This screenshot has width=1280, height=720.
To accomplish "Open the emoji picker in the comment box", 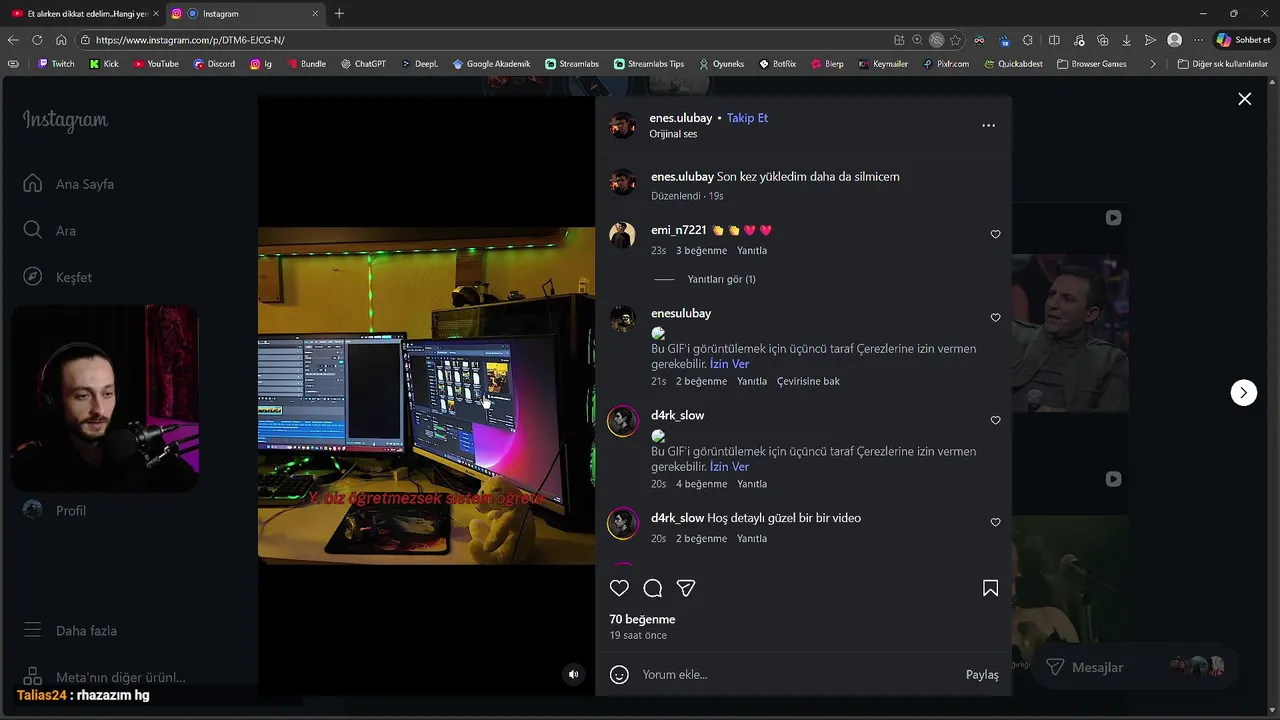I will [x=620, y=675].
